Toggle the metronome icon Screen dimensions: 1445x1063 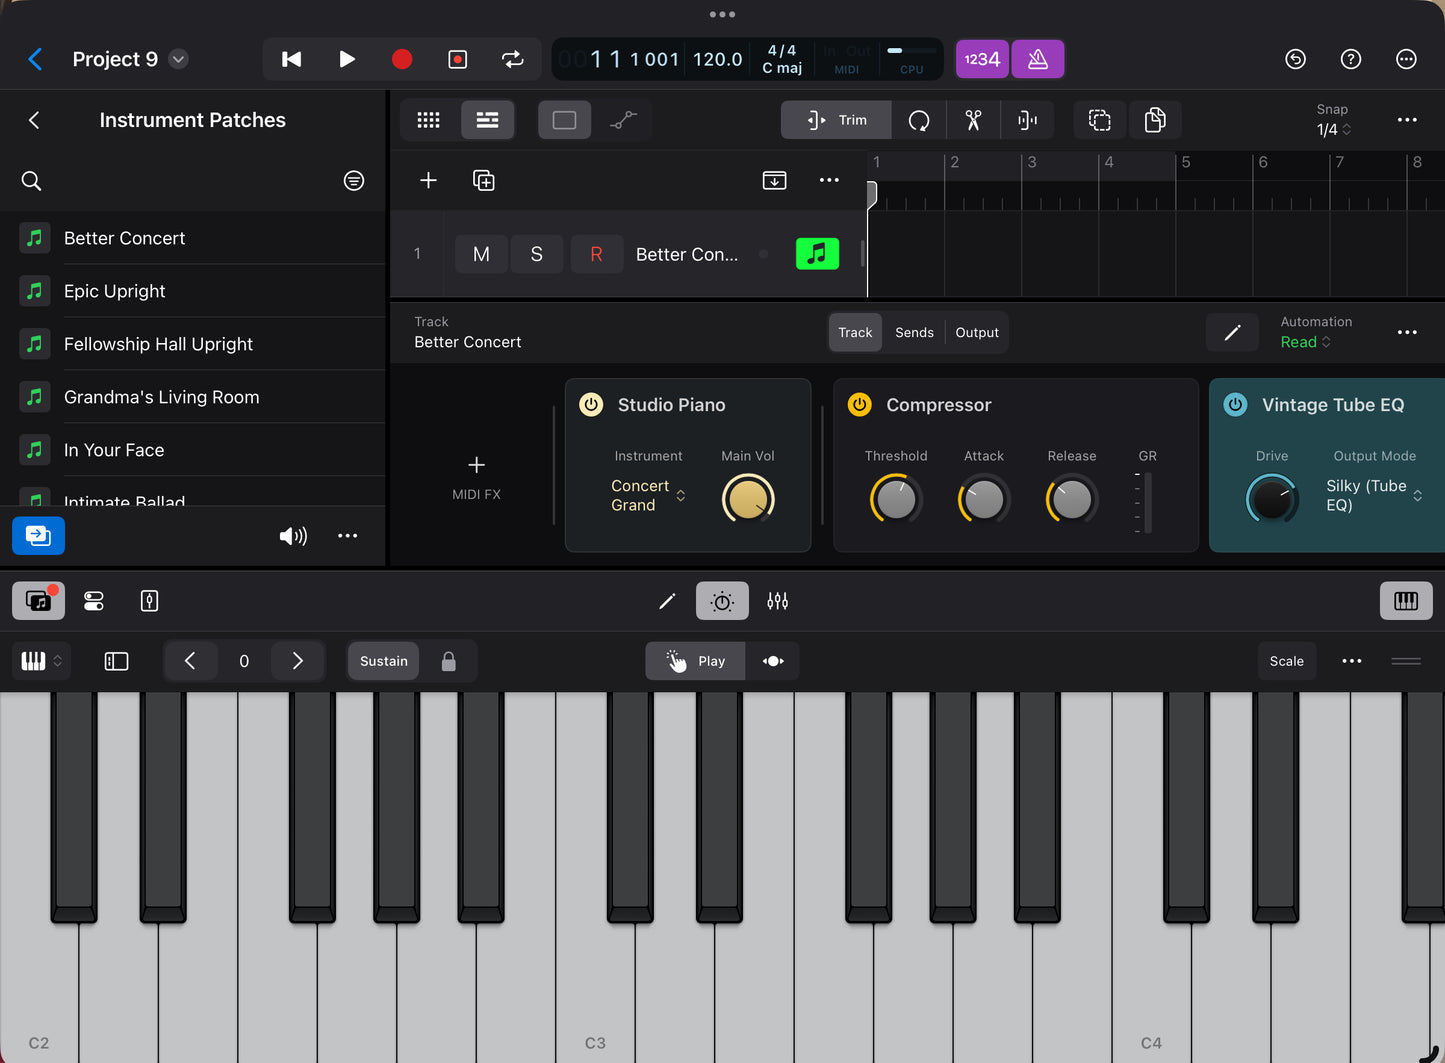[1038, 59]
